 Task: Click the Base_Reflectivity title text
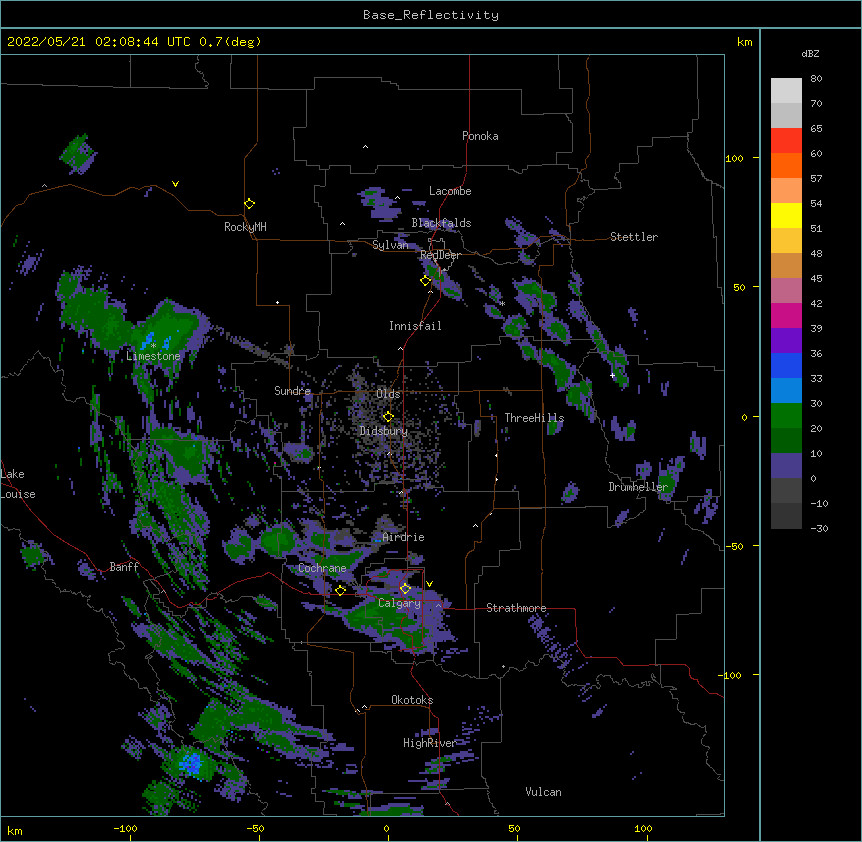pos(431,15)
